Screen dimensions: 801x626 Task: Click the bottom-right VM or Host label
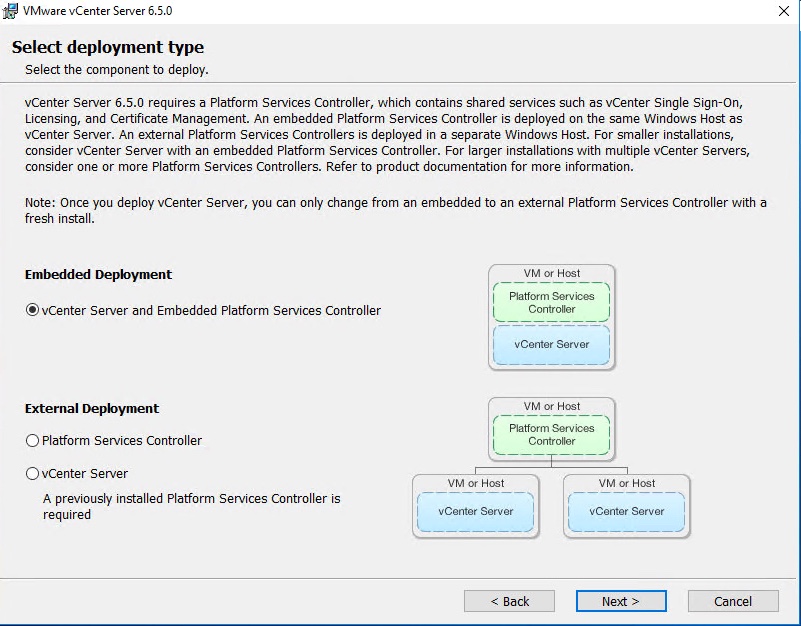tap(627, 483)
